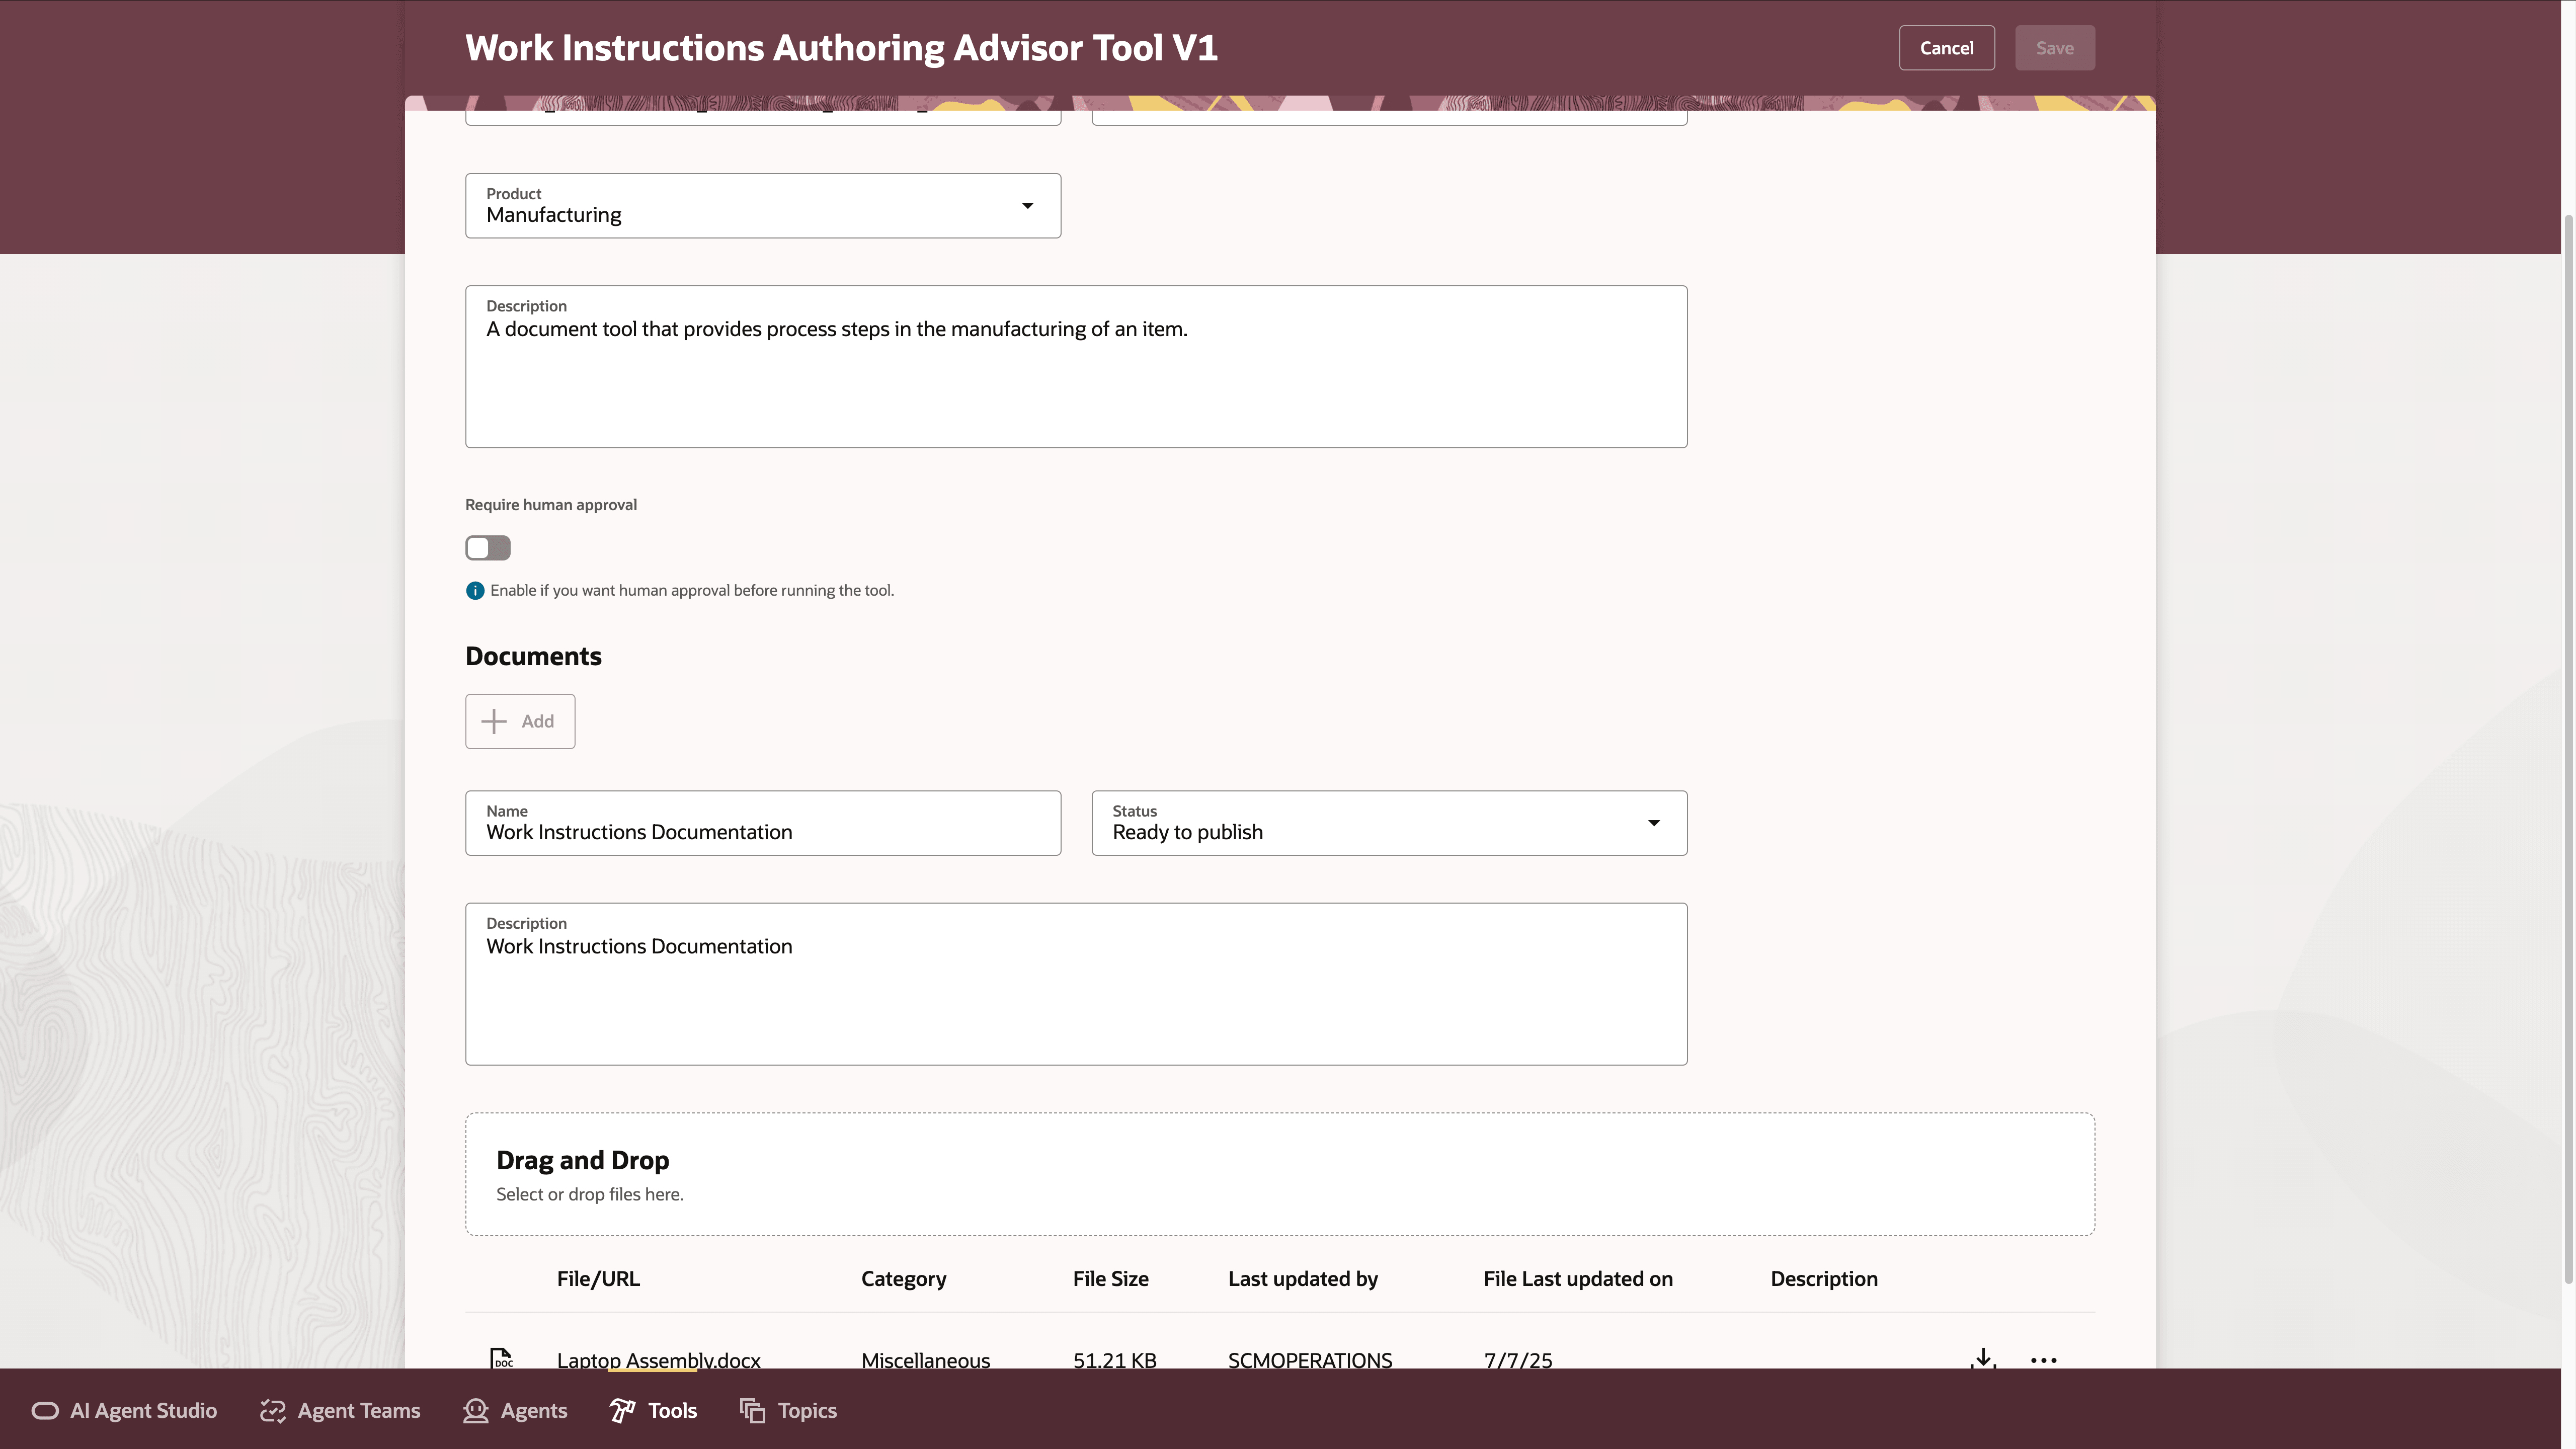Click the info icon next to approval hint
Screen dimensions: 2576x1449
[x=474, y=590]
